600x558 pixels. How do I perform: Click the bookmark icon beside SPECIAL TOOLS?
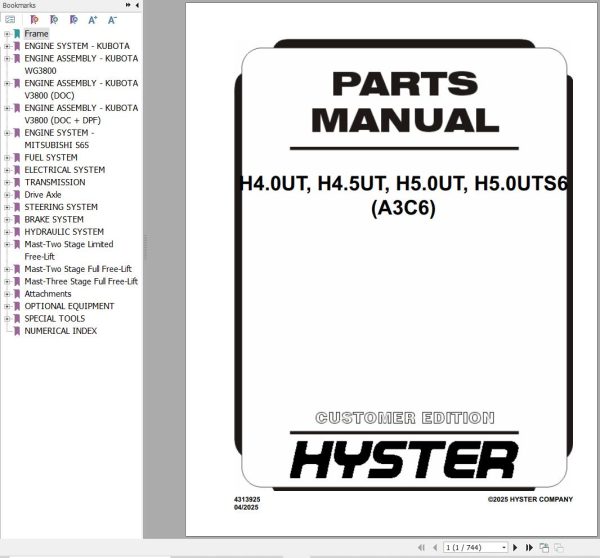click(17, 318)
